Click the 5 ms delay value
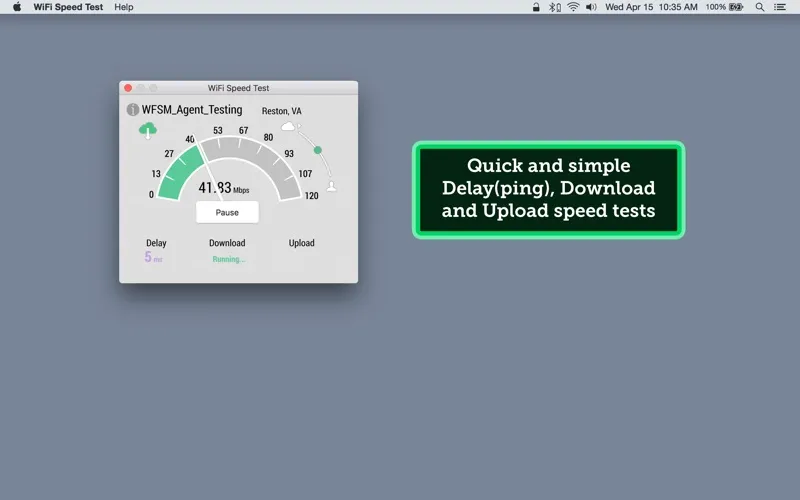The image size is (800, 500). click(153, 257)
